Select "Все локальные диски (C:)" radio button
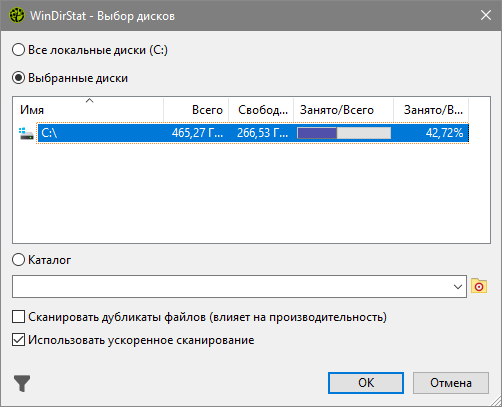This screenshot has width=502, height=407. coord(19,50)
